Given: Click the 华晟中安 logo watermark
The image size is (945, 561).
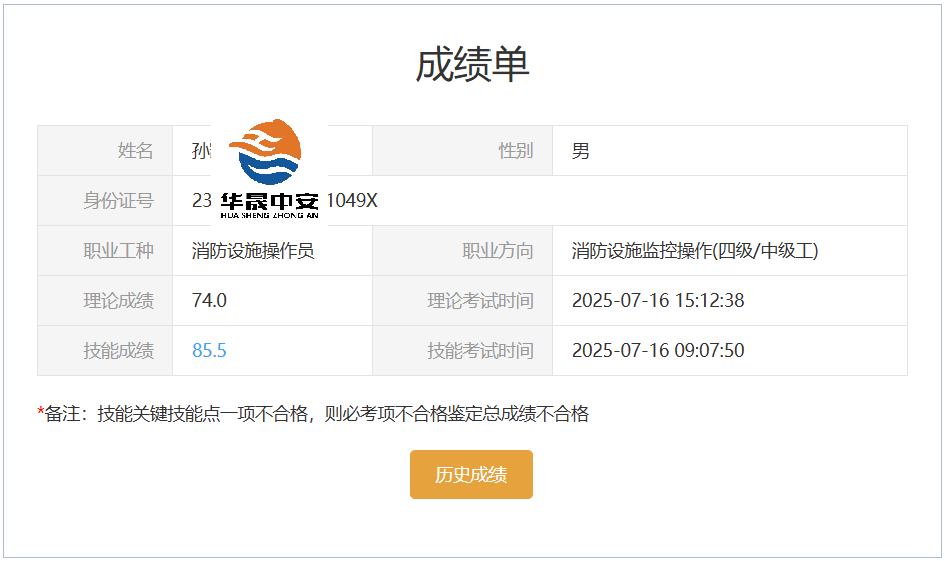Looking at the screenshot, I should pyautogui.click(x=269, y=170).
